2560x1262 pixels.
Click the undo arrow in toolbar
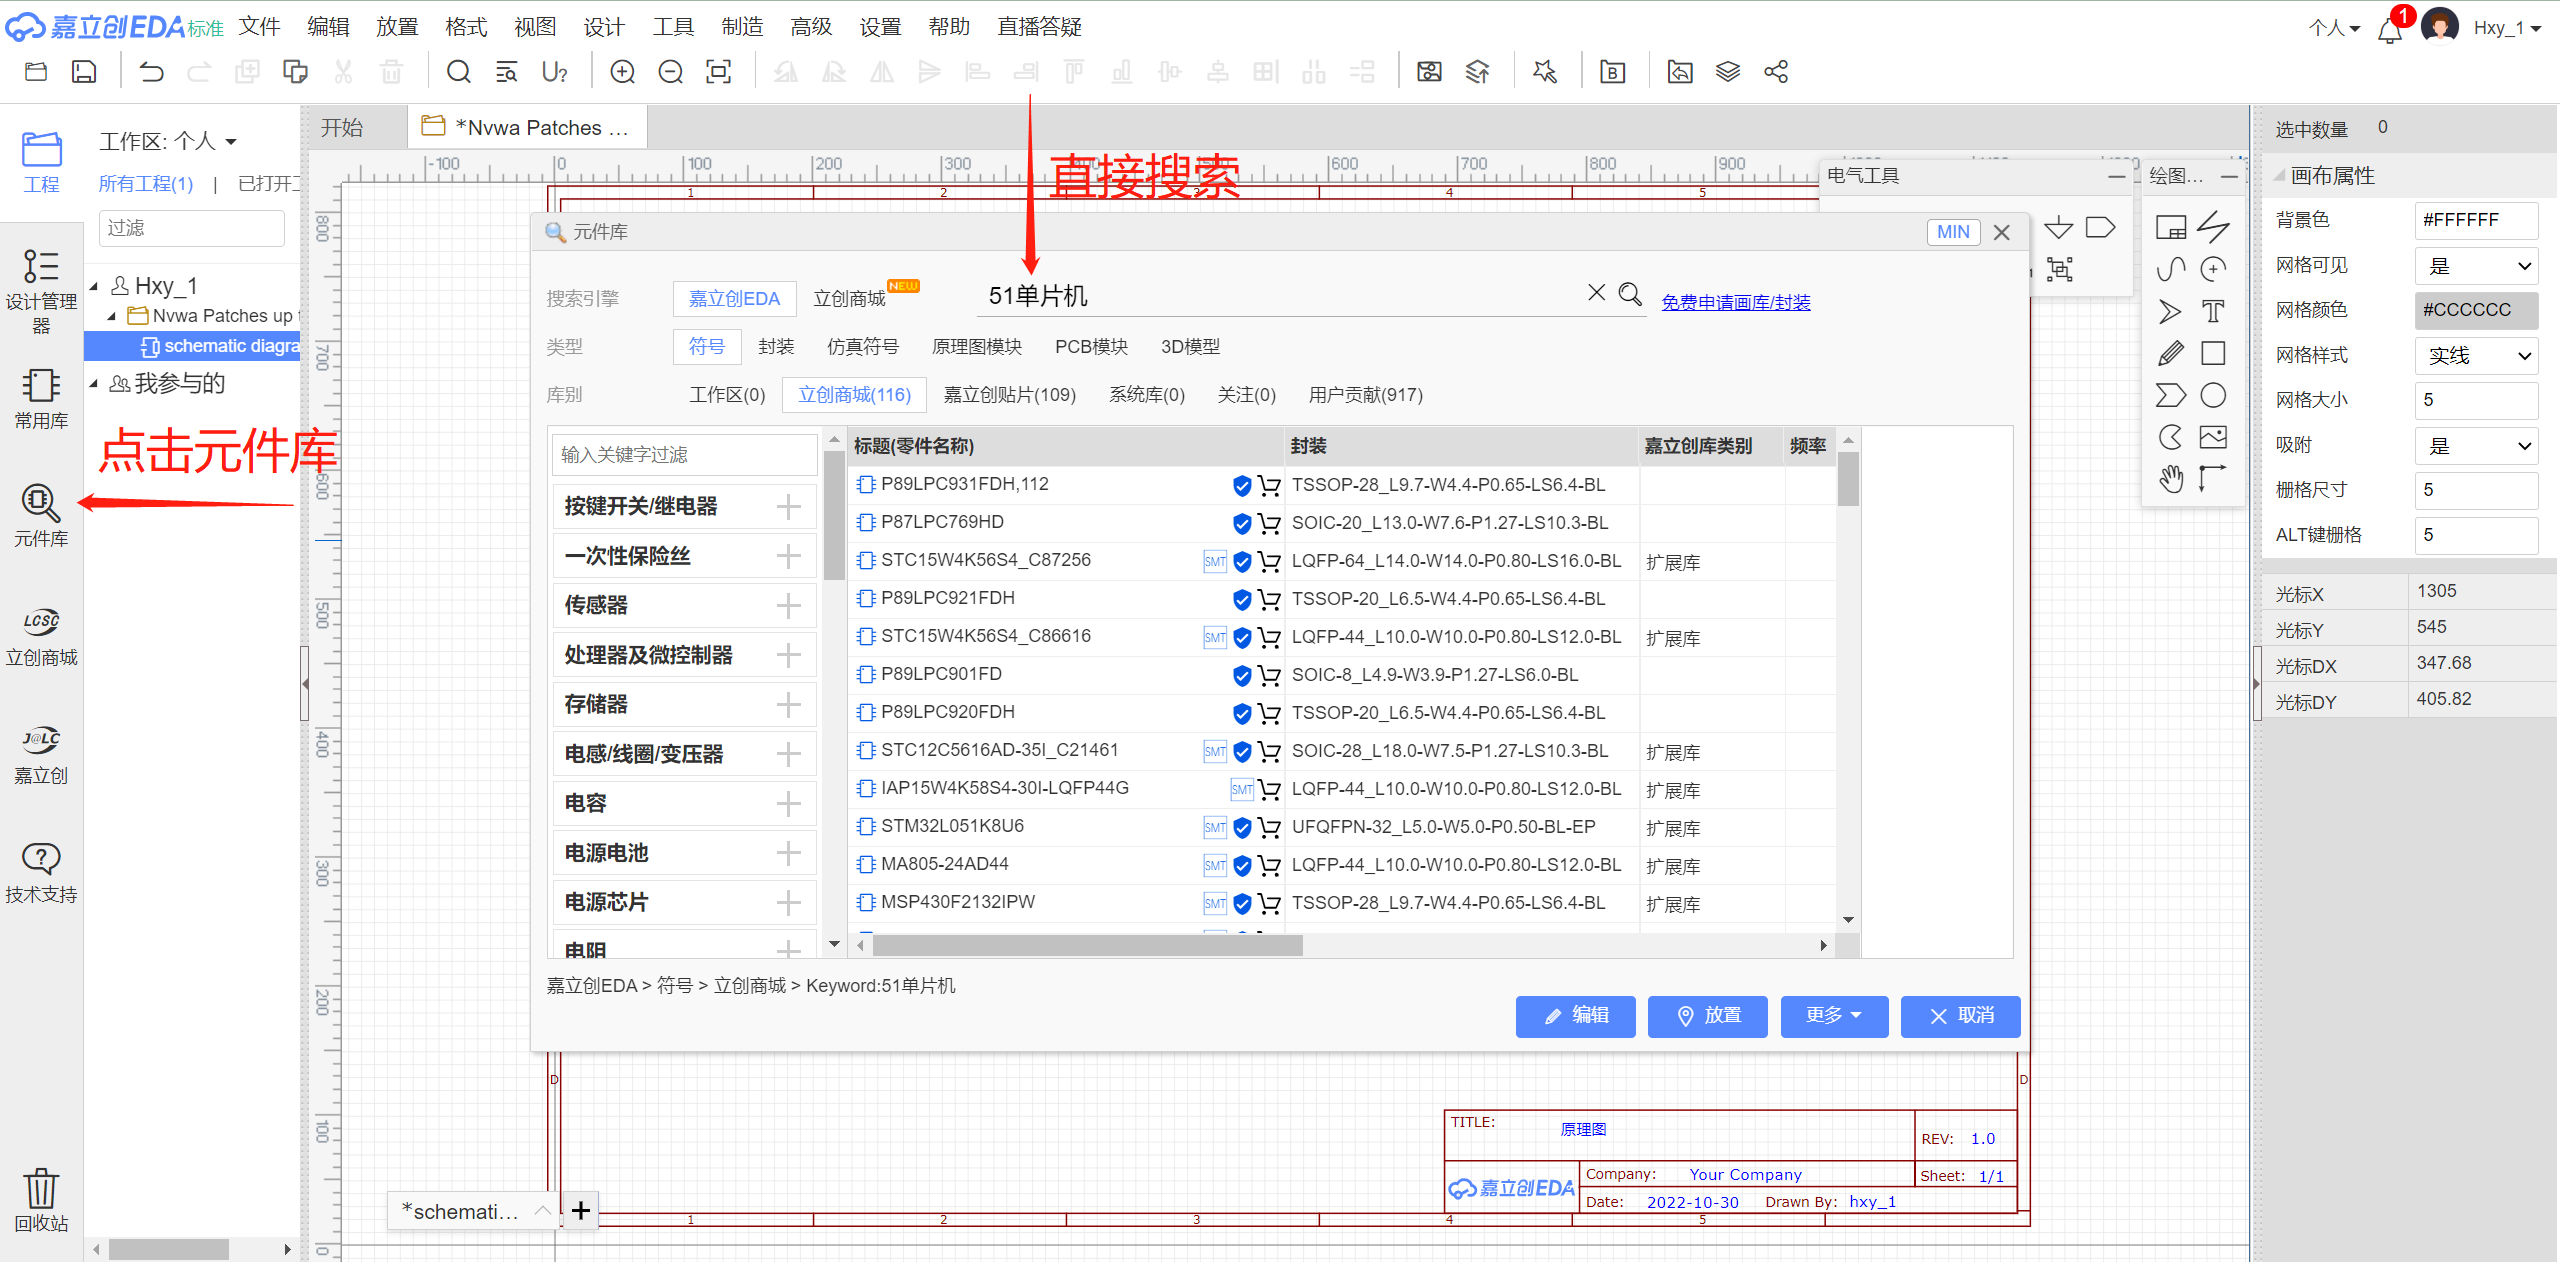click(x=151, y=72)
